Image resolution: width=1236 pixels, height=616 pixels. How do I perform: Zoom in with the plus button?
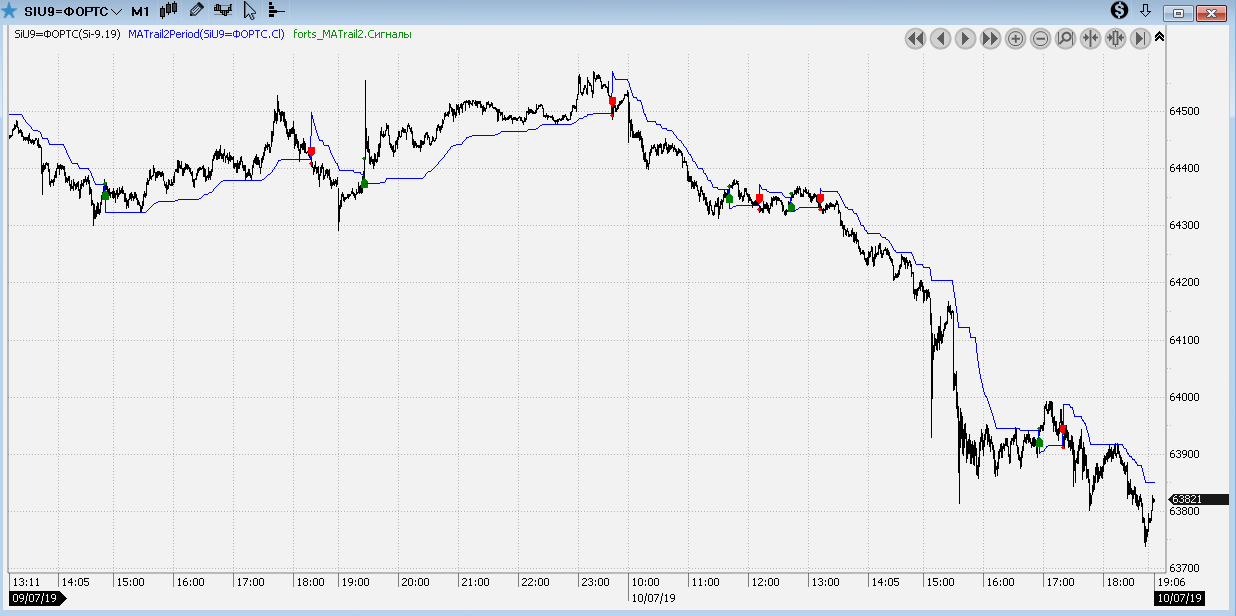coord(1015,39)
